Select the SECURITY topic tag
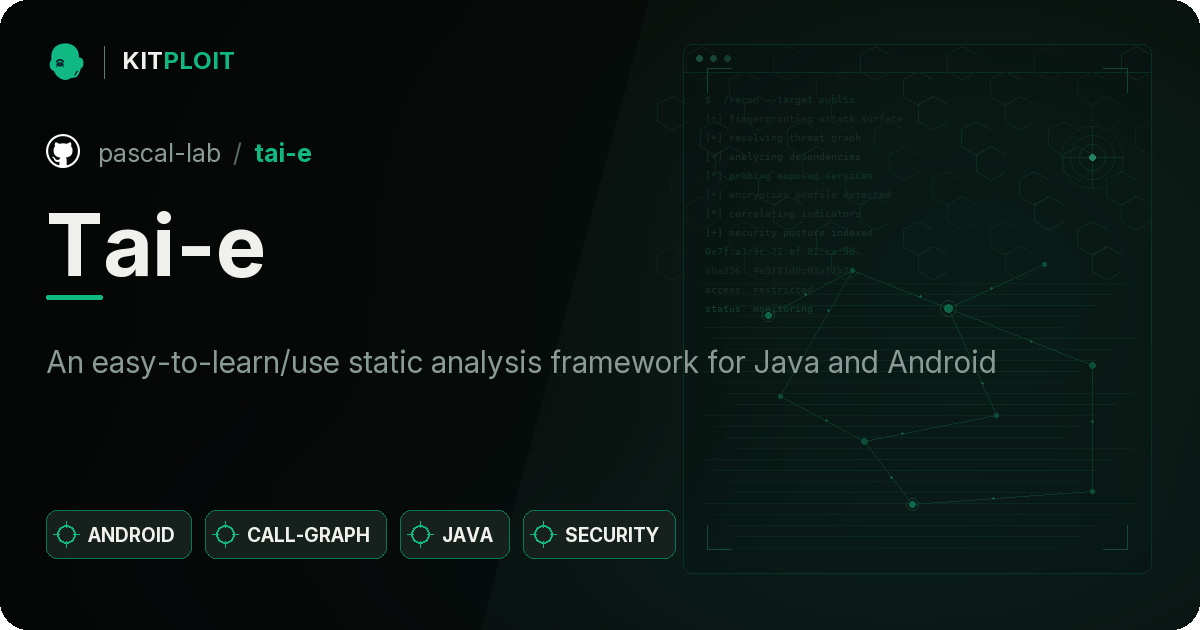 pyautogui.click(x=599, y=534)
